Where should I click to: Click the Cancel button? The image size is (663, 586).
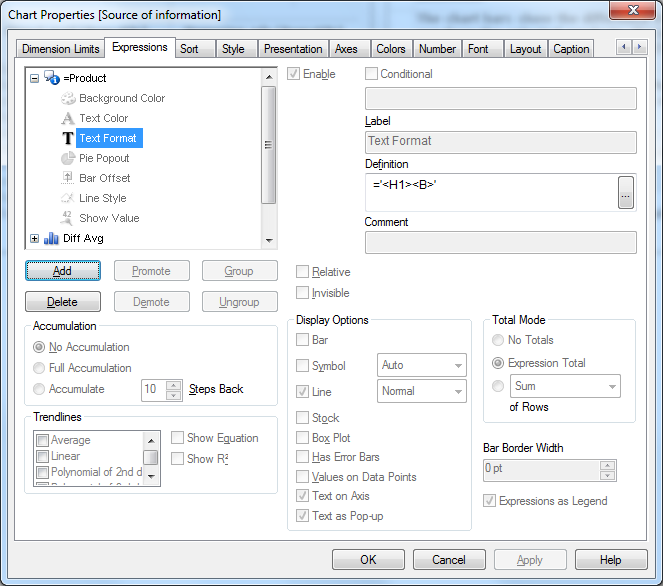[x=449, y=559]
